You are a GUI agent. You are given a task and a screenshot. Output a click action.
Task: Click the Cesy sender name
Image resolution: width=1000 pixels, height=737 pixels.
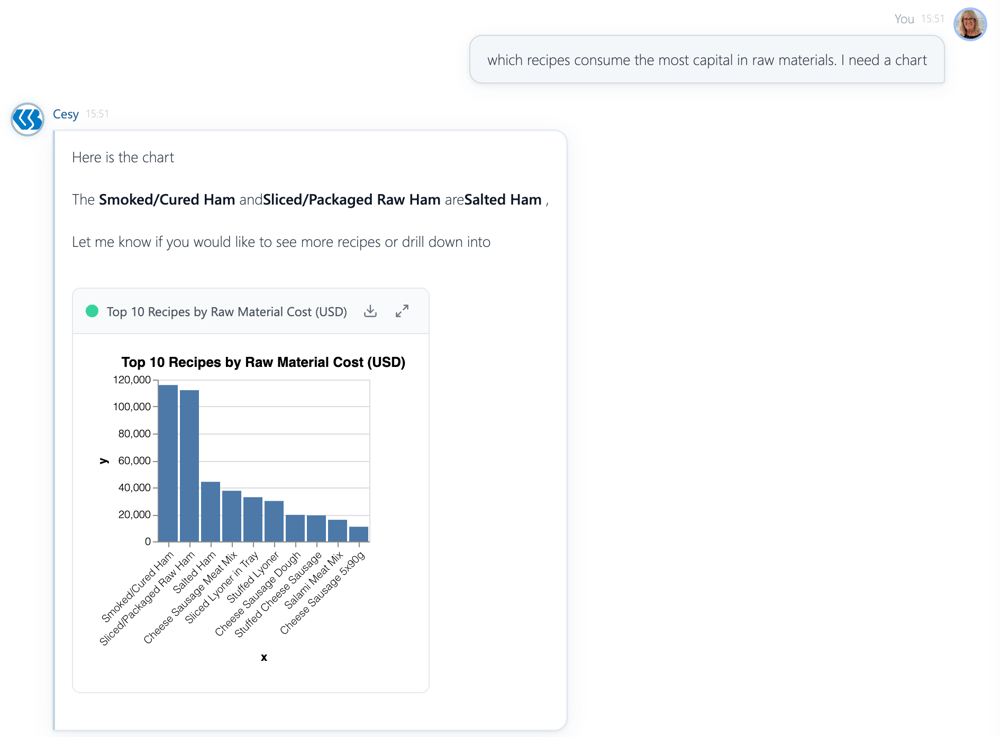click(x=66, y=114)
